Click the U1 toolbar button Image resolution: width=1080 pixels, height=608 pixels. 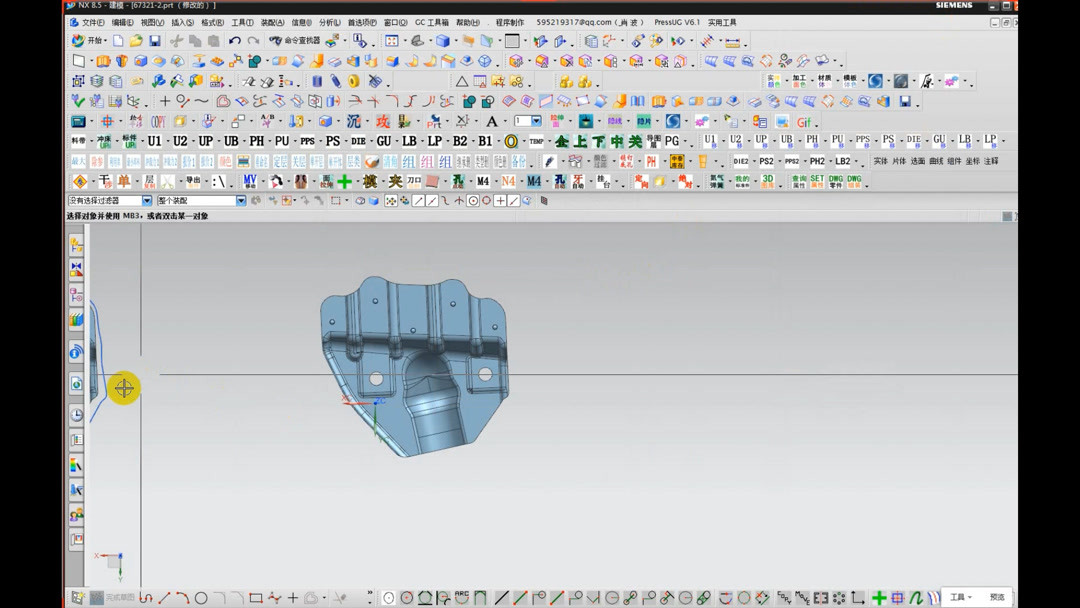click(154, 141)
